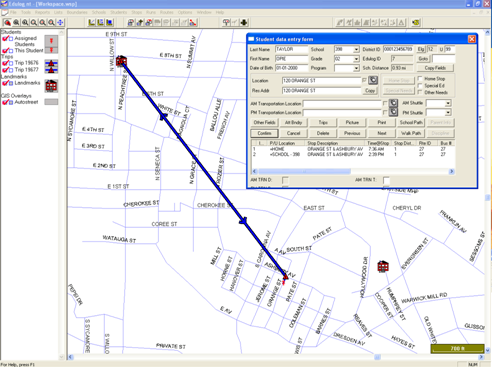Click the trip list horizontal scrollbar thumb
Screen dimensions: 492x367
pos(304,171)
